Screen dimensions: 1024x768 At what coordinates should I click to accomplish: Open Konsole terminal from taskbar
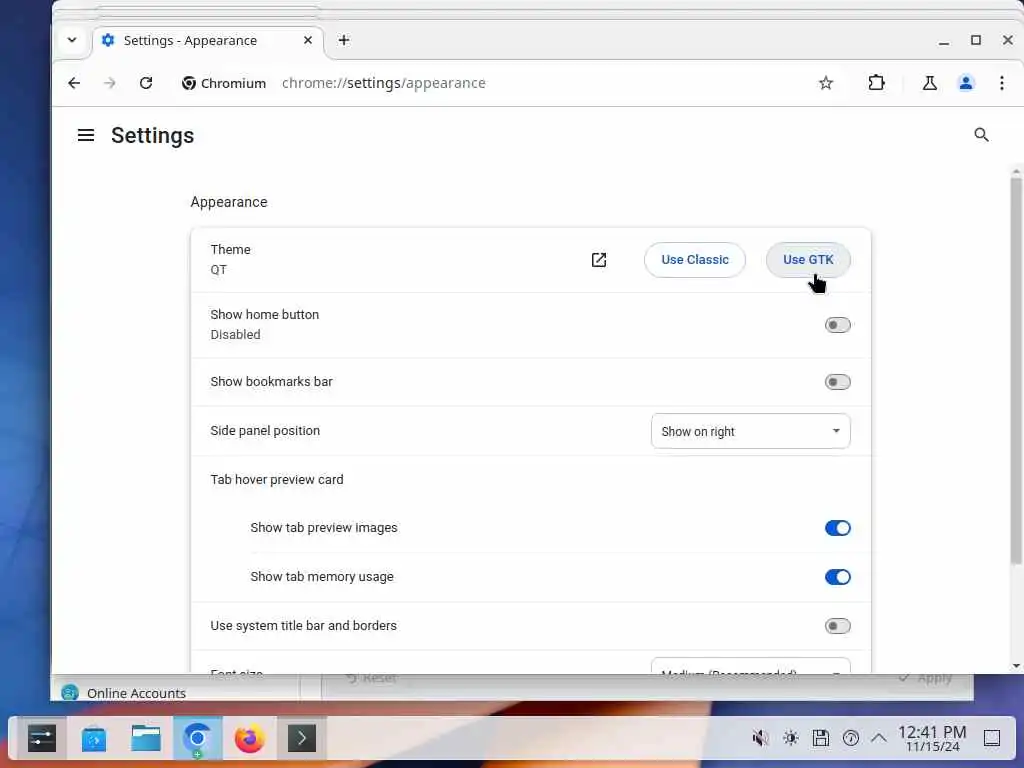(302, 739)
